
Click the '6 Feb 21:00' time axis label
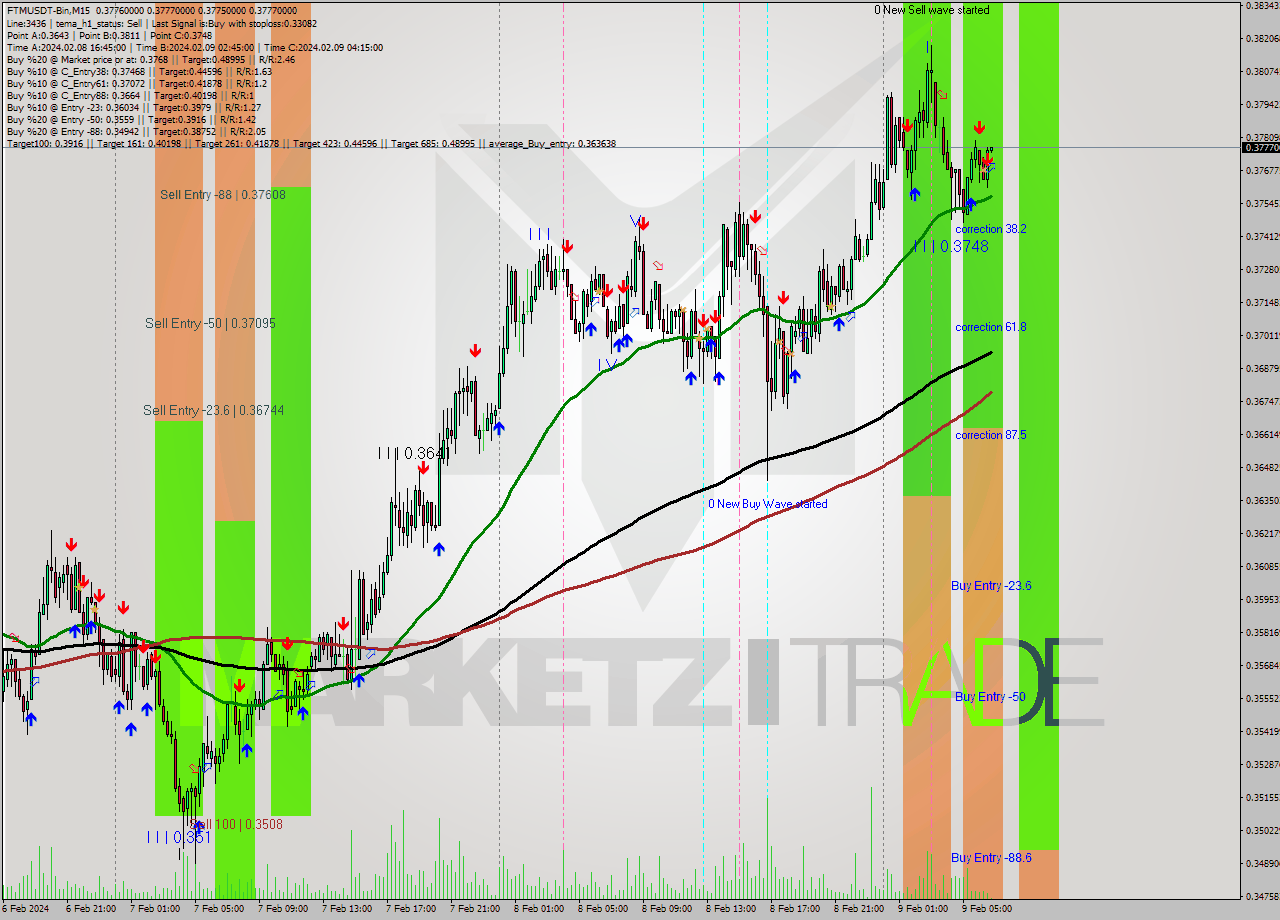point(90,909)
